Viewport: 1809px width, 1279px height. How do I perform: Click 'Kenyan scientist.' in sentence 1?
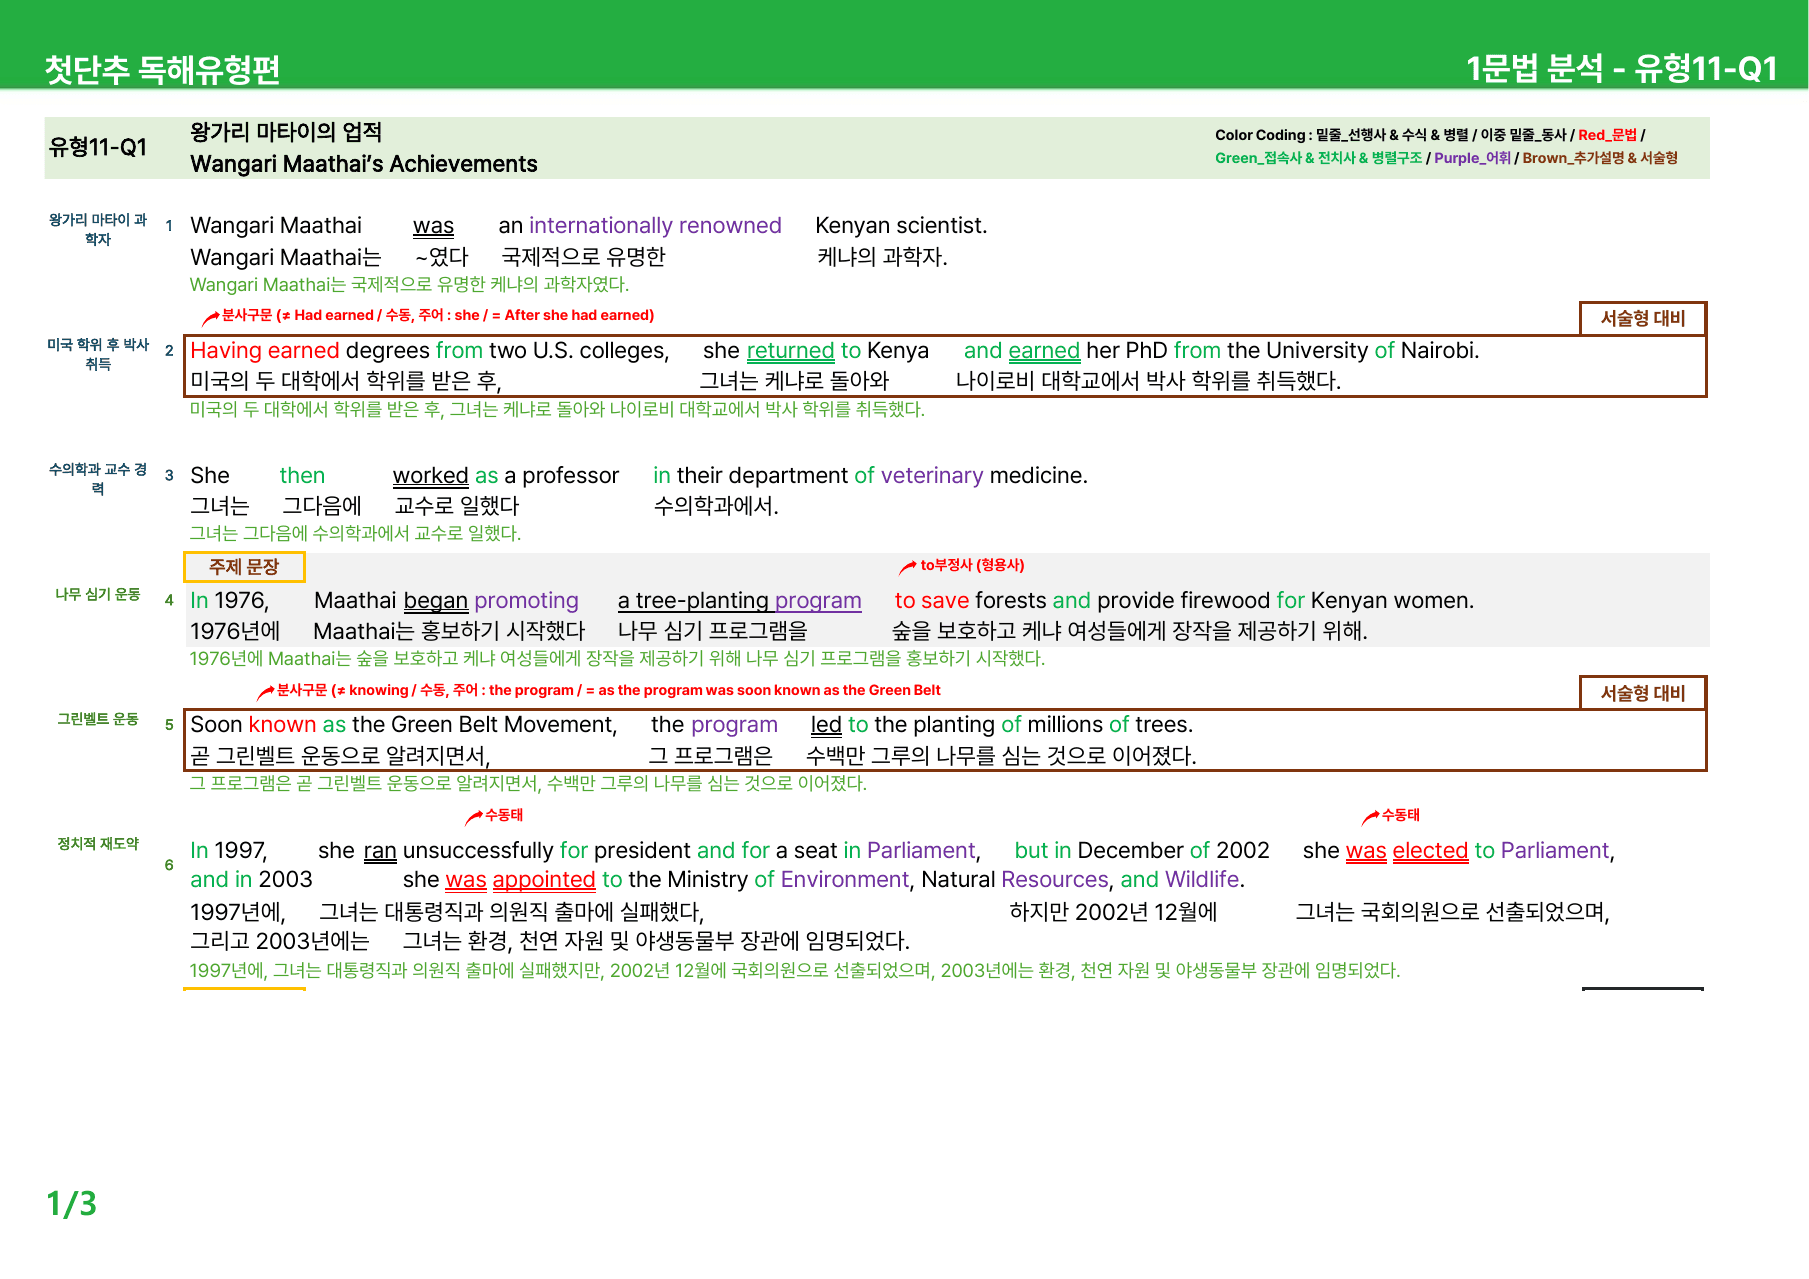pos(901,226)
